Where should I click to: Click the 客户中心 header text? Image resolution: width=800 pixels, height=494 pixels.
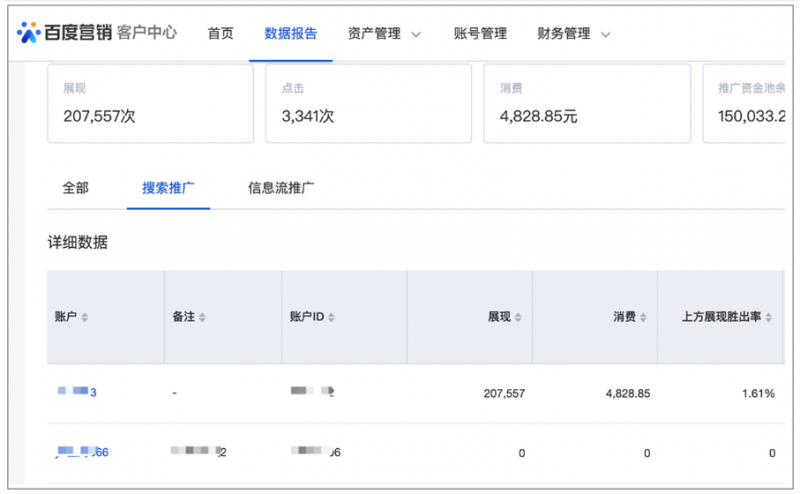coord(147,33)
